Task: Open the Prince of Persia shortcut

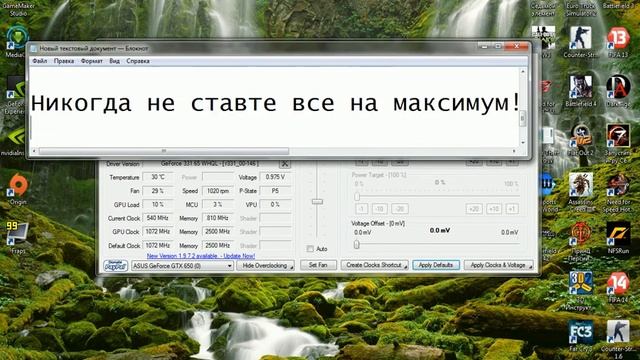Action: tap(580, 234)
